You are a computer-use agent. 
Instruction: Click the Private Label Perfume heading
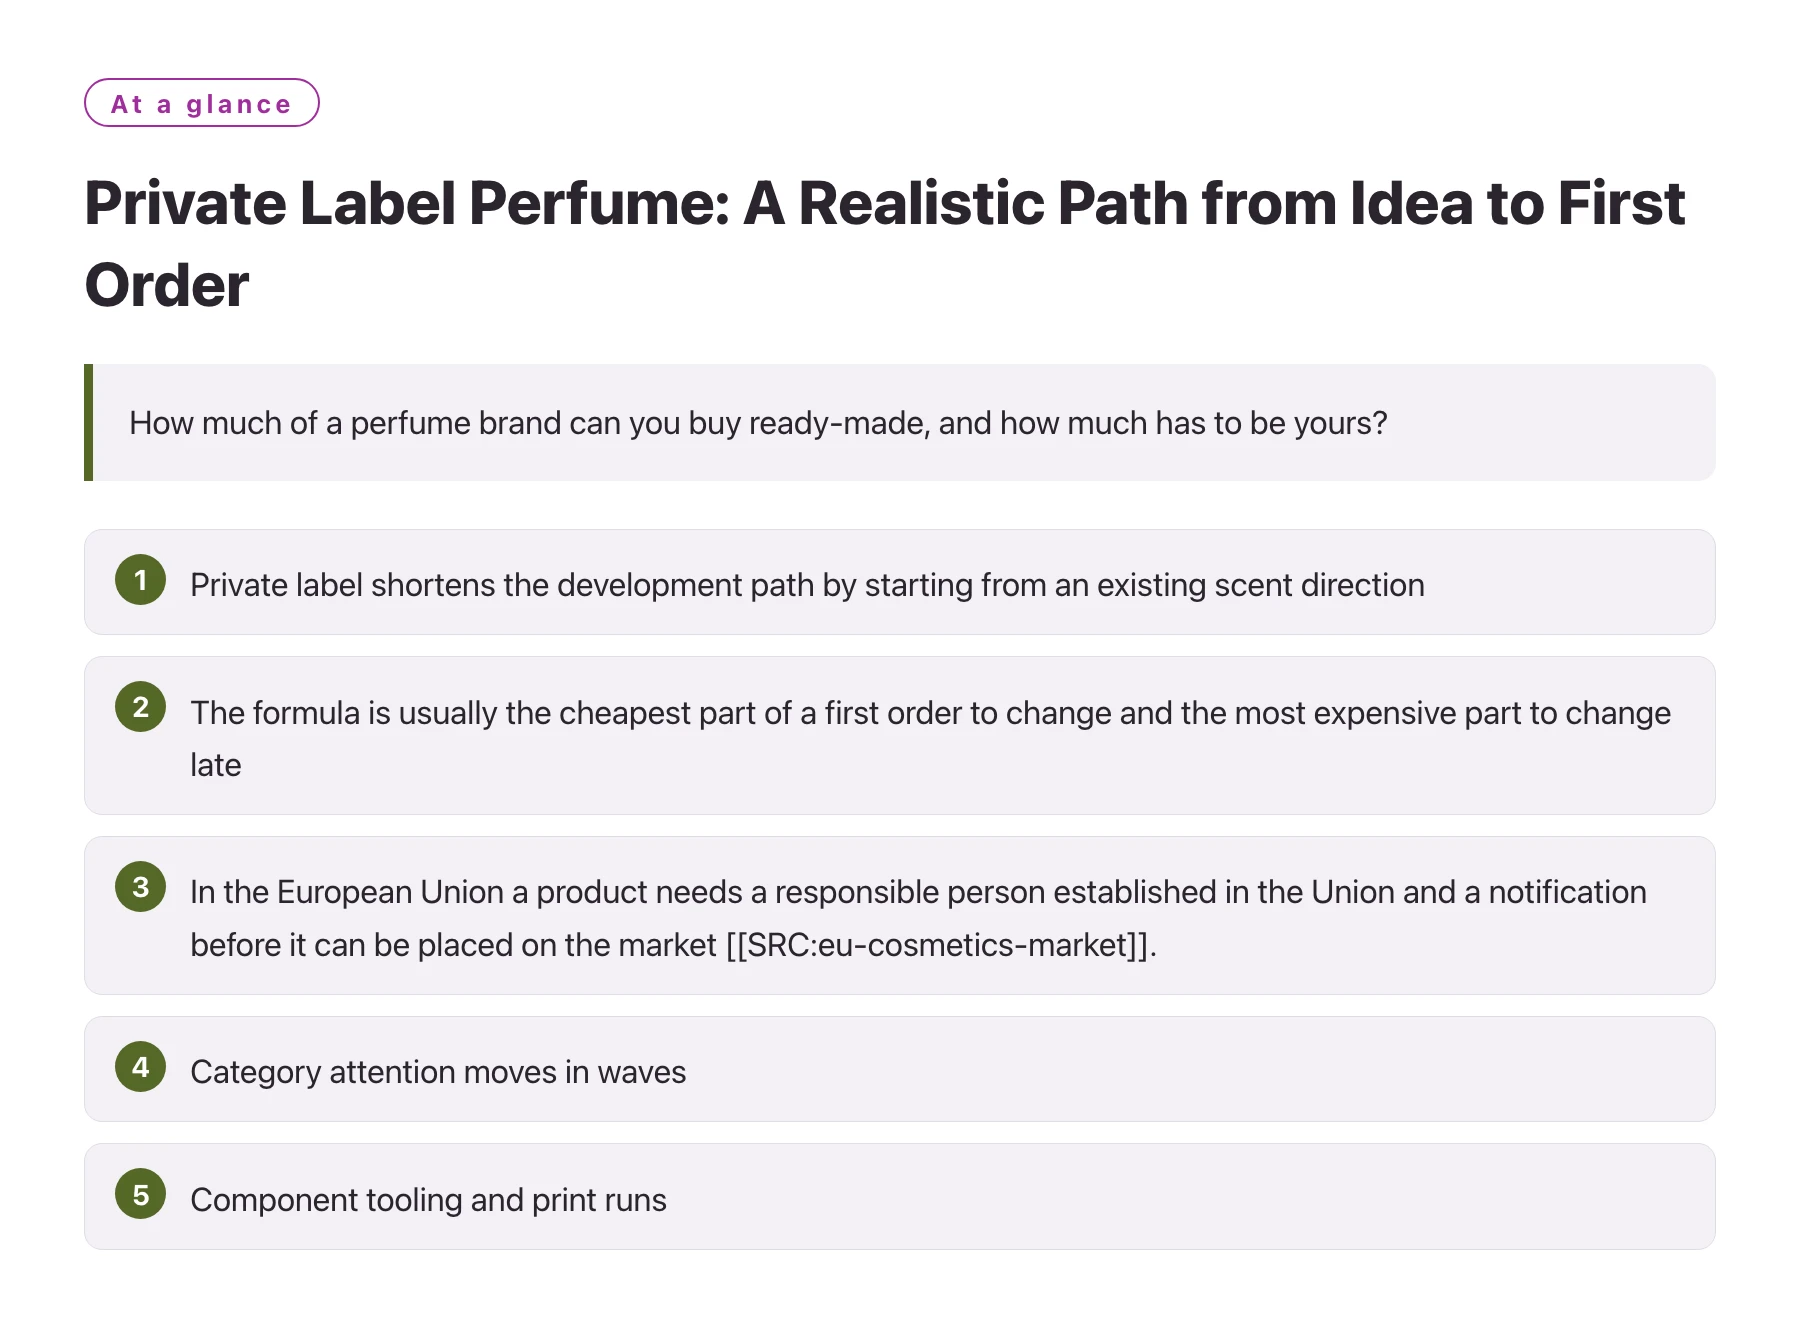pos(885,244)
